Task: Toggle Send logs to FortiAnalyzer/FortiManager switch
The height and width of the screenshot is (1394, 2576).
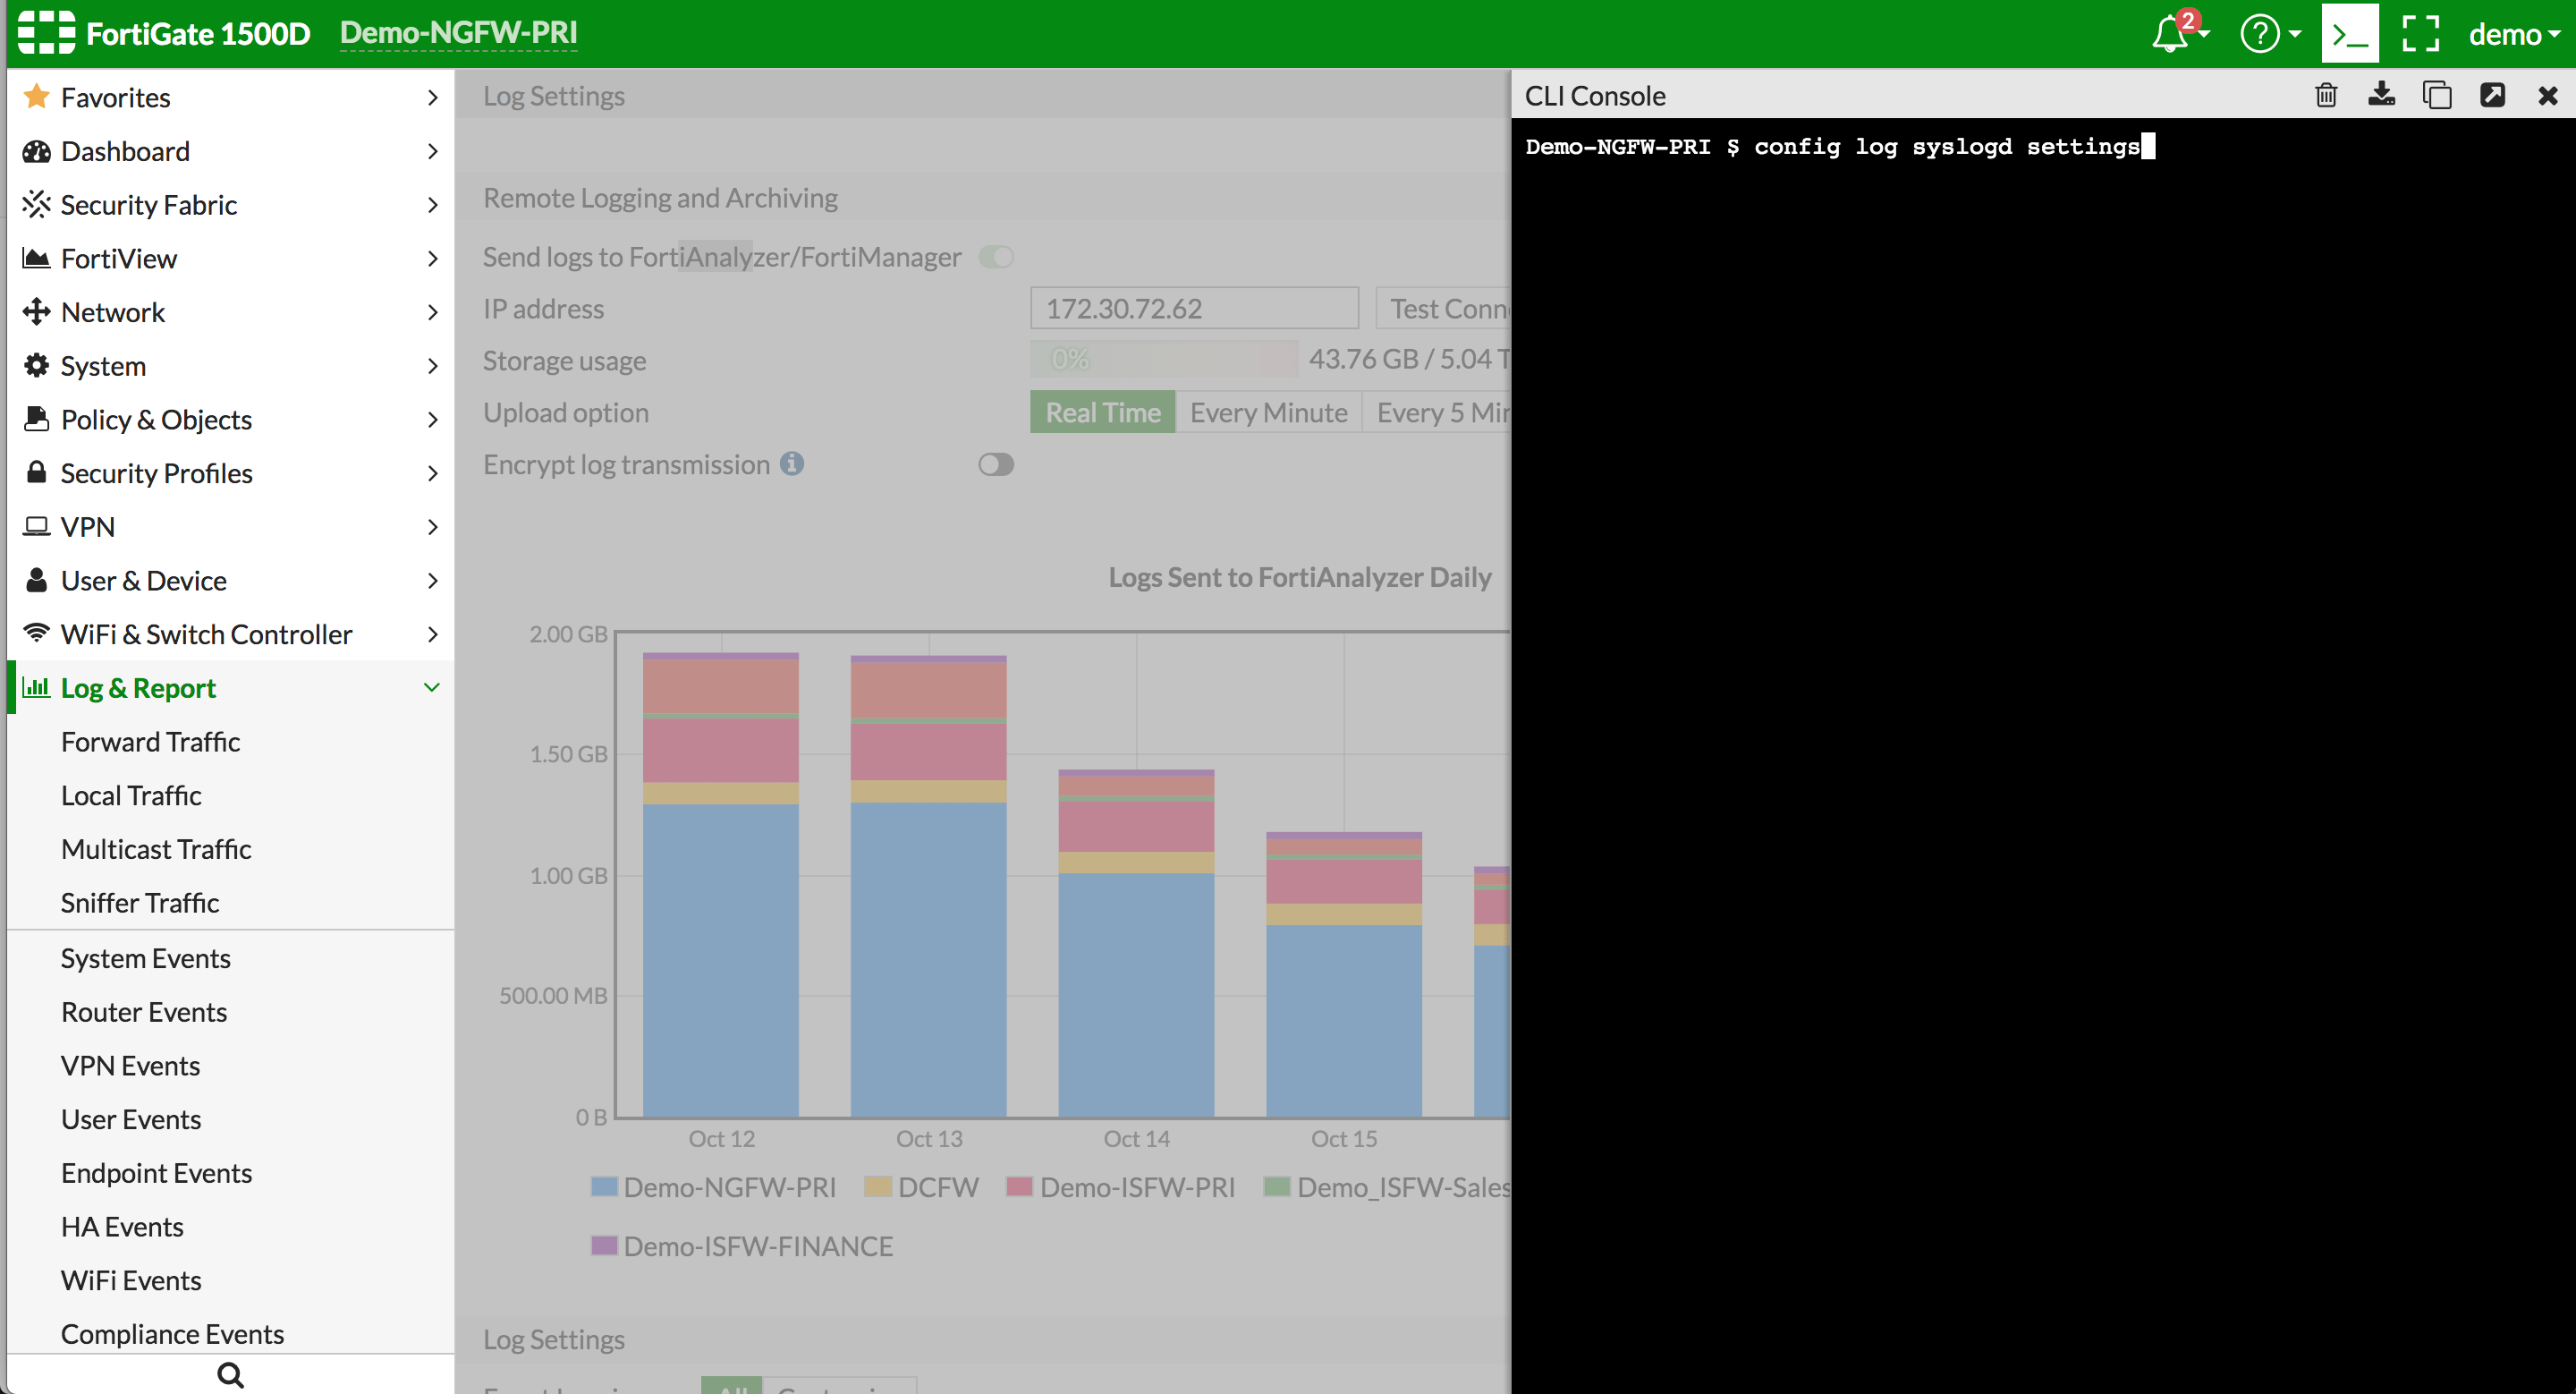Action: tap(996, 257)
